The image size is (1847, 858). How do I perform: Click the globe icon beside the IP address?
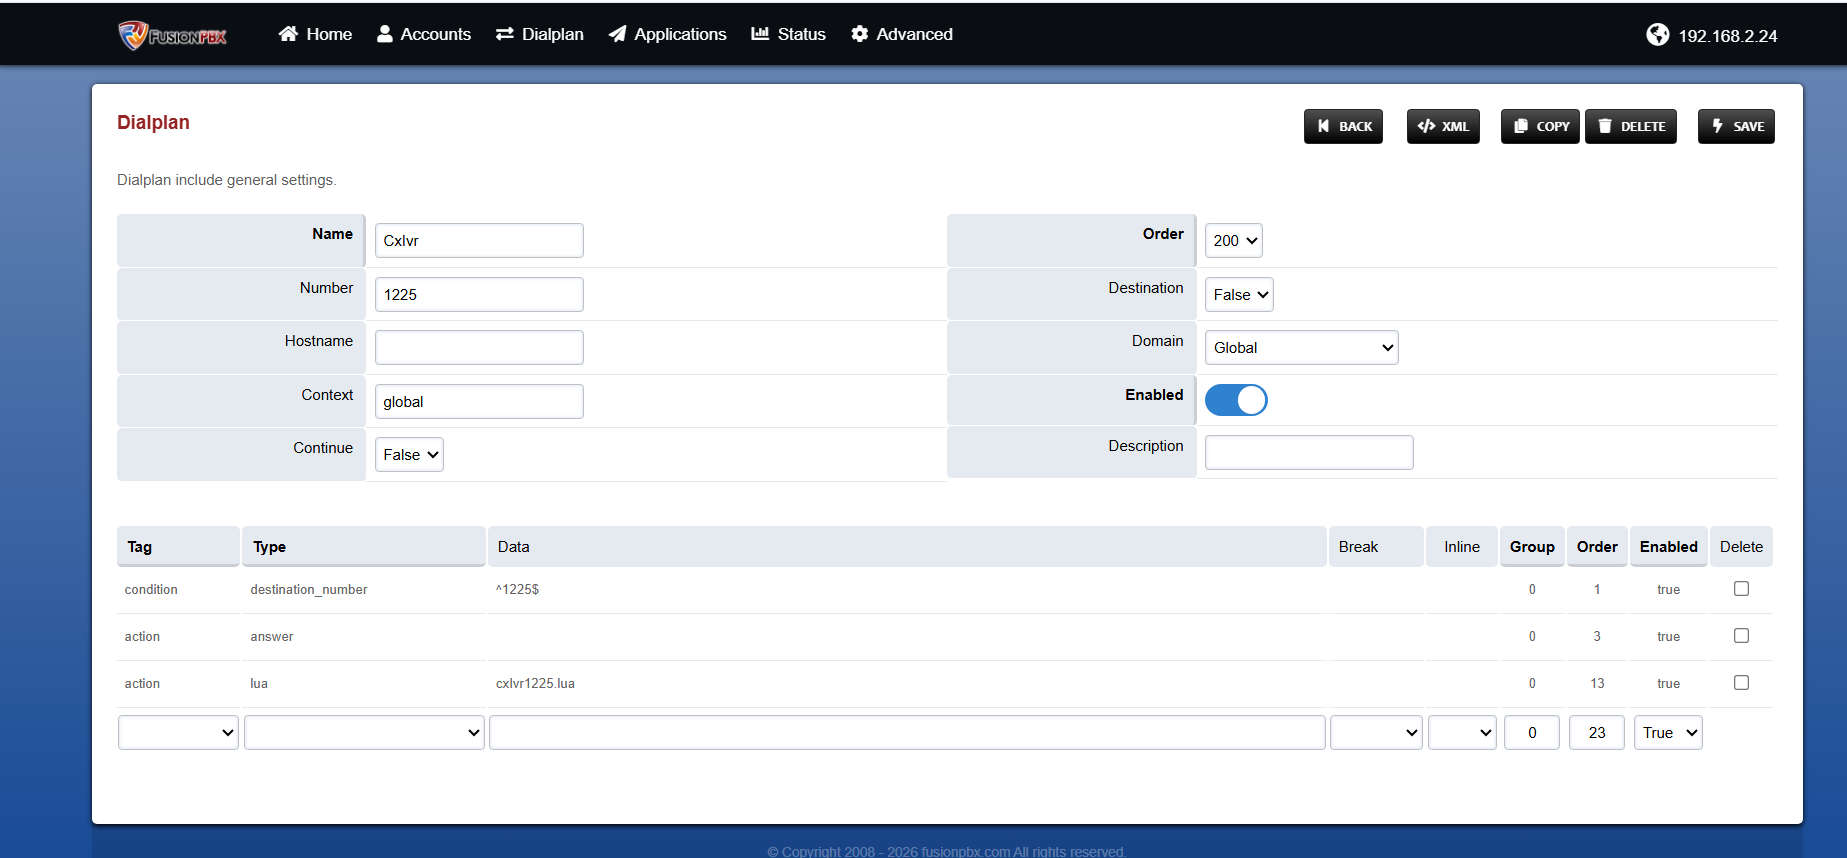pyautogui.click(x=1657, y=35)
